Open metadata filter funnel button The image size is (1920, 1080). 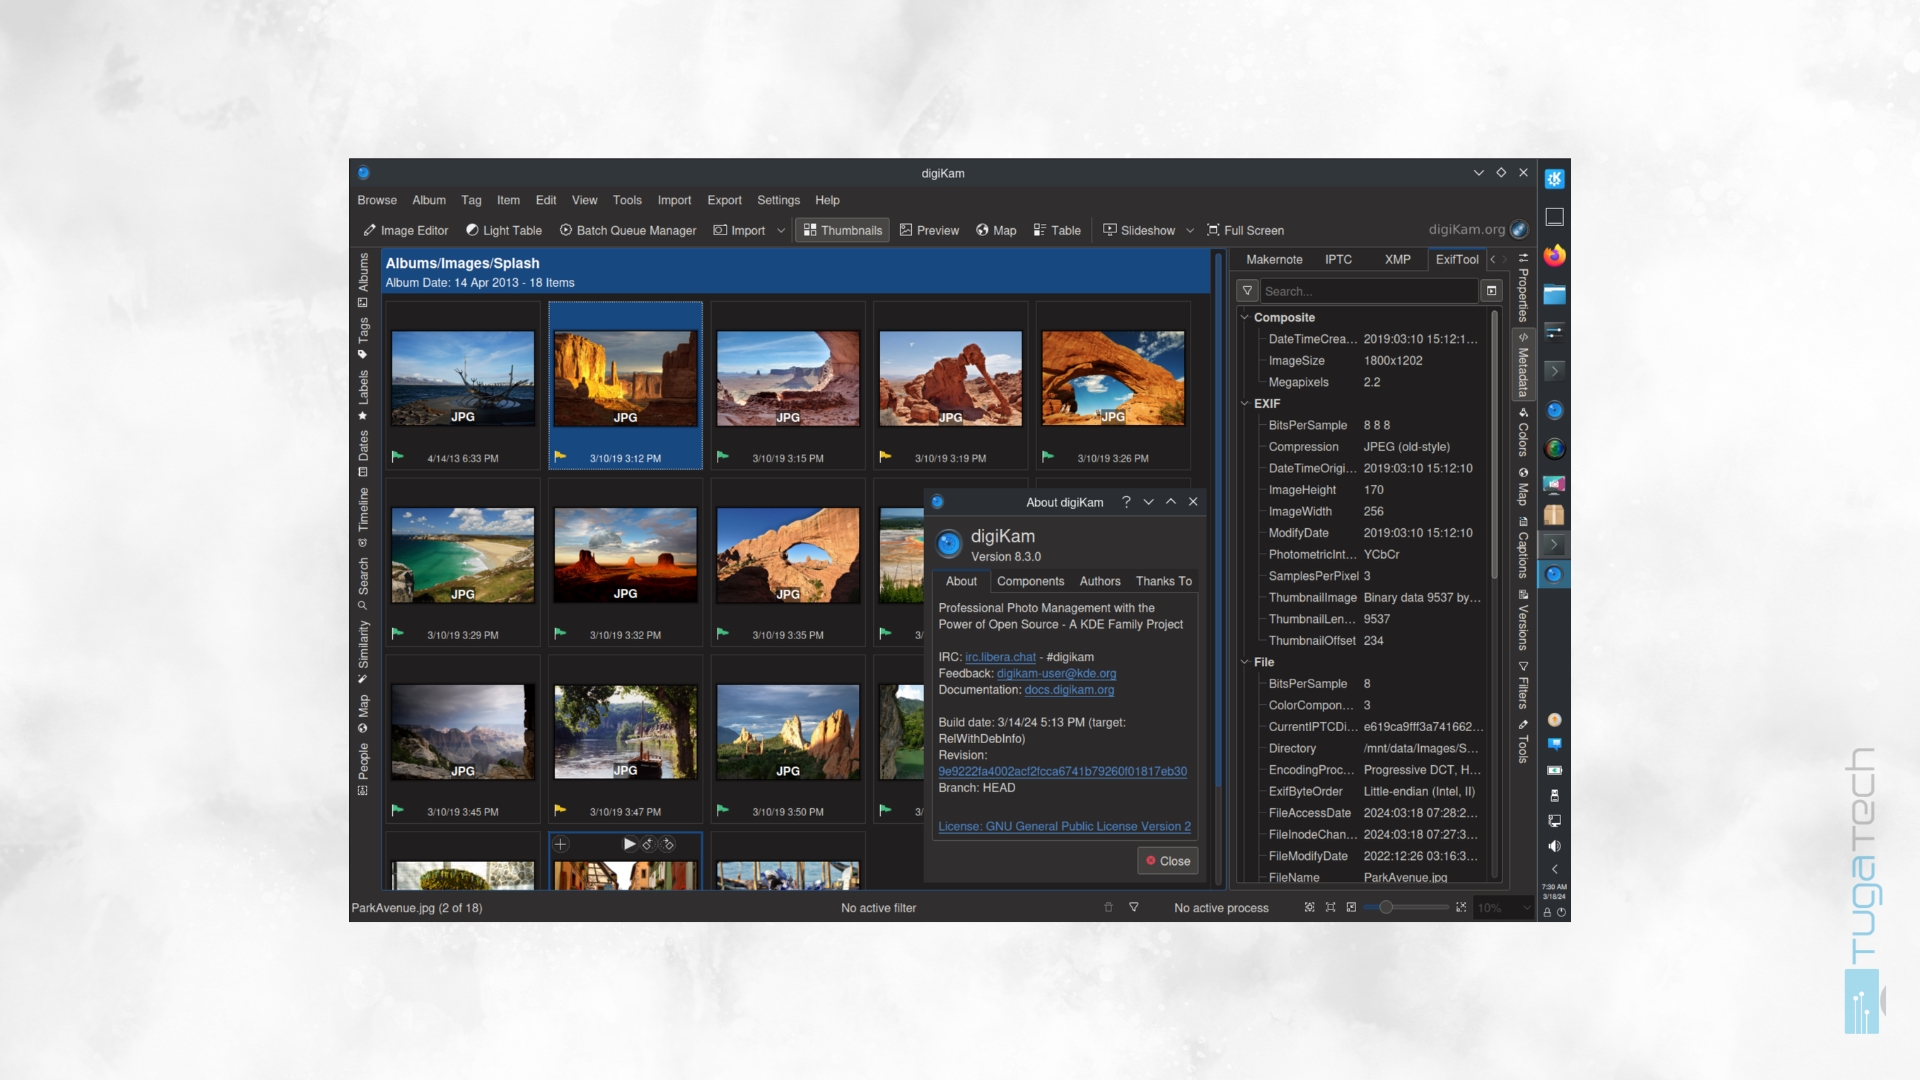pyautogui.click(x=1247, y=291)
